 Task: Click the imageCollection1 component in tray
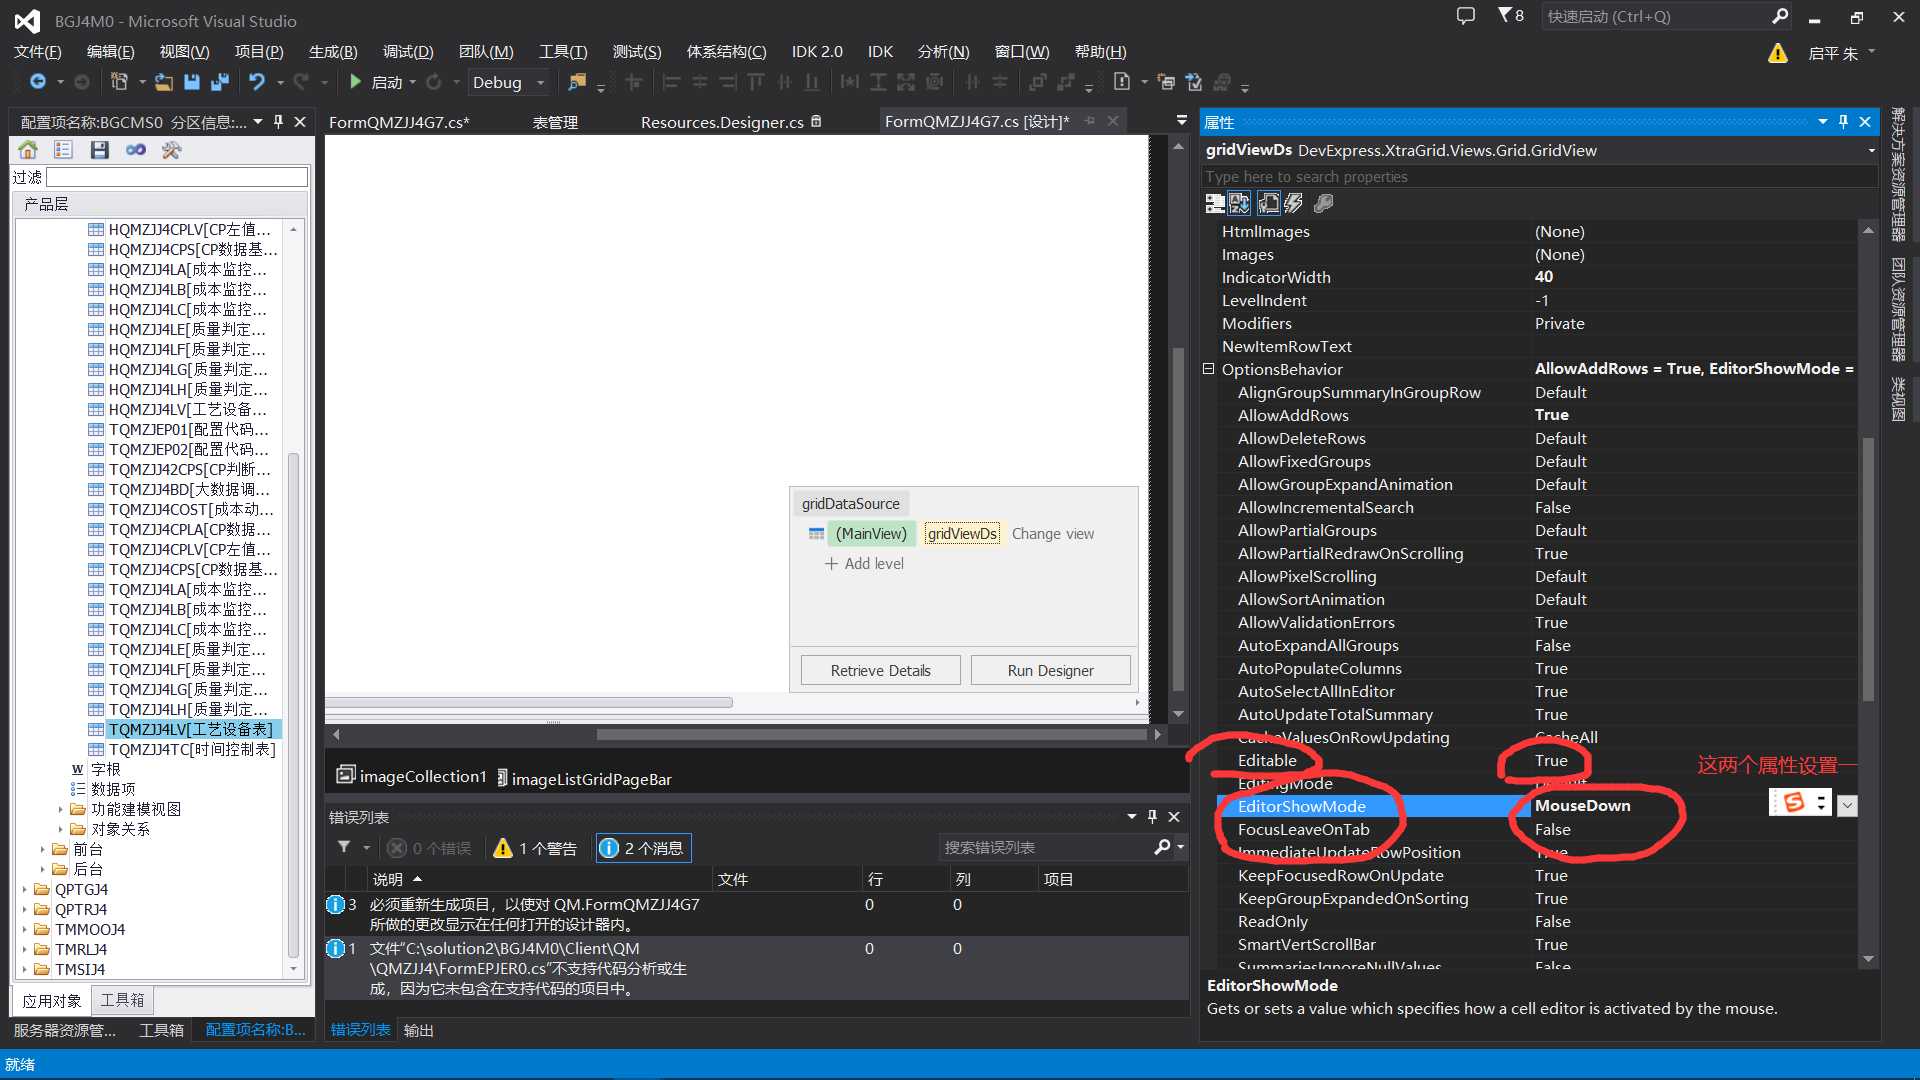tap(411, 776)
